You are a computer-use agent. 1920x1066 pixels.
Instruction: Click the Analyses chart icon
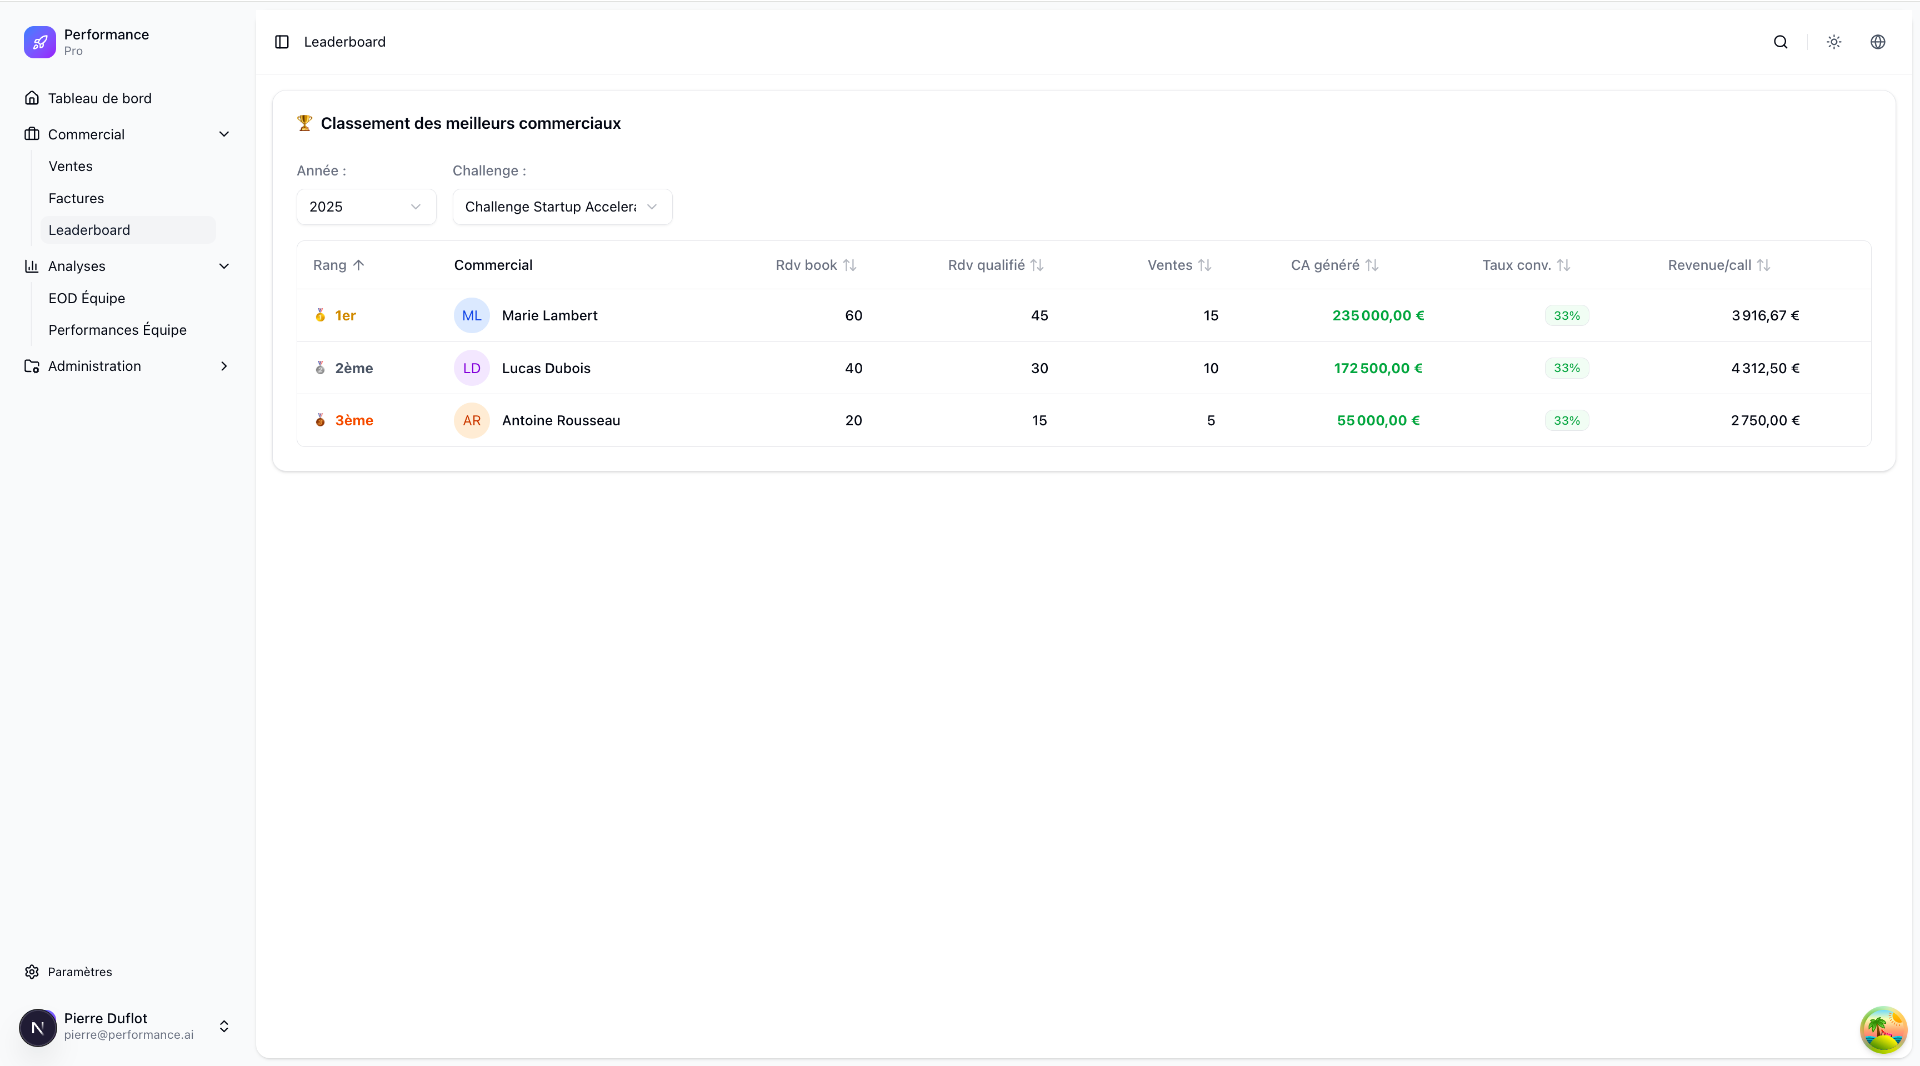[31, 266]
